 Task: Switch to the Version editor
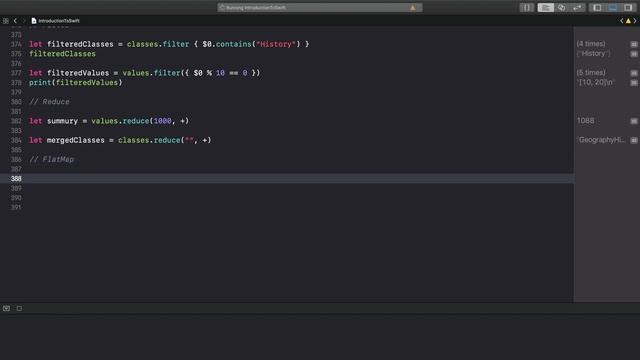[x=577, y=7]
